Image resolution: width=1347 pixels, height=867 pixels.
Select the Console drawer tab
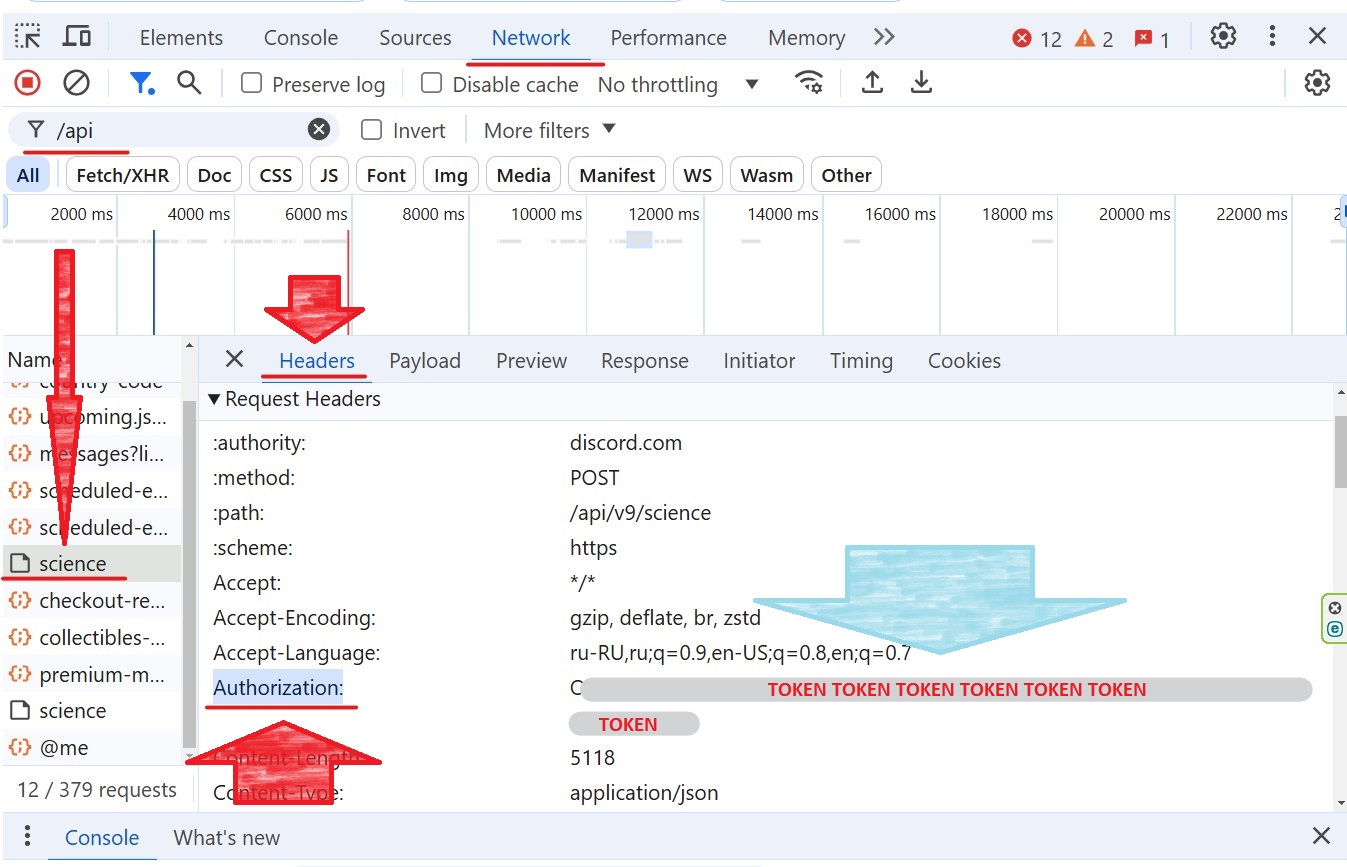102,838
